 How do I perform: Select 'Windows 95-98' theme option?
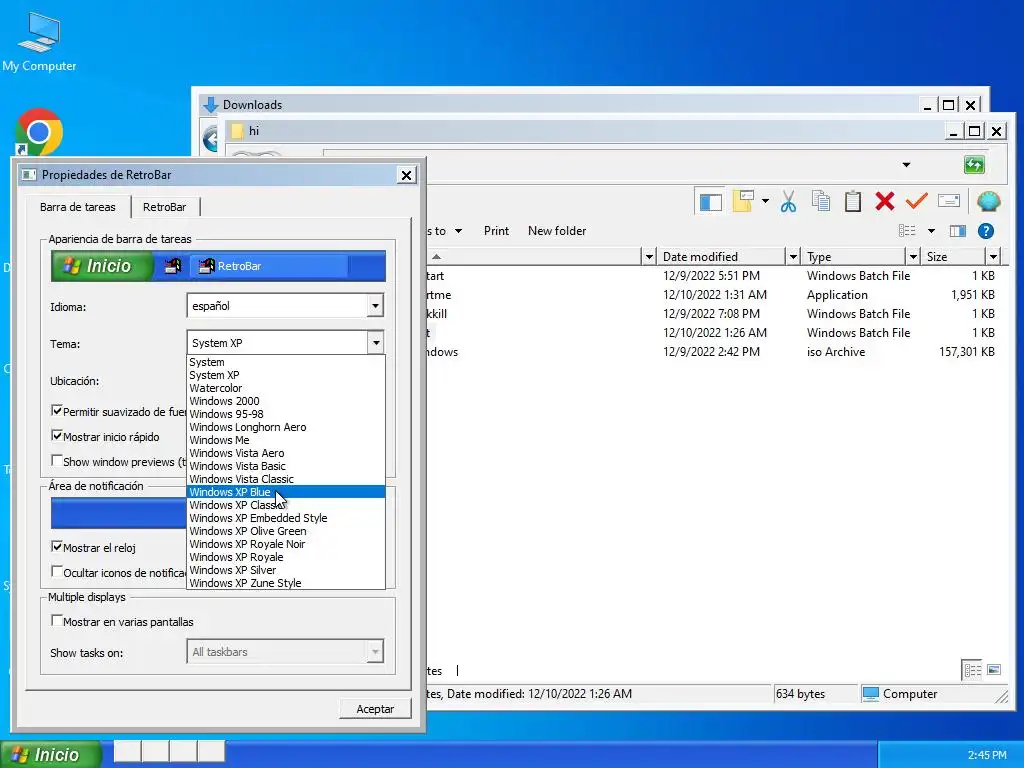coord(286,414)
